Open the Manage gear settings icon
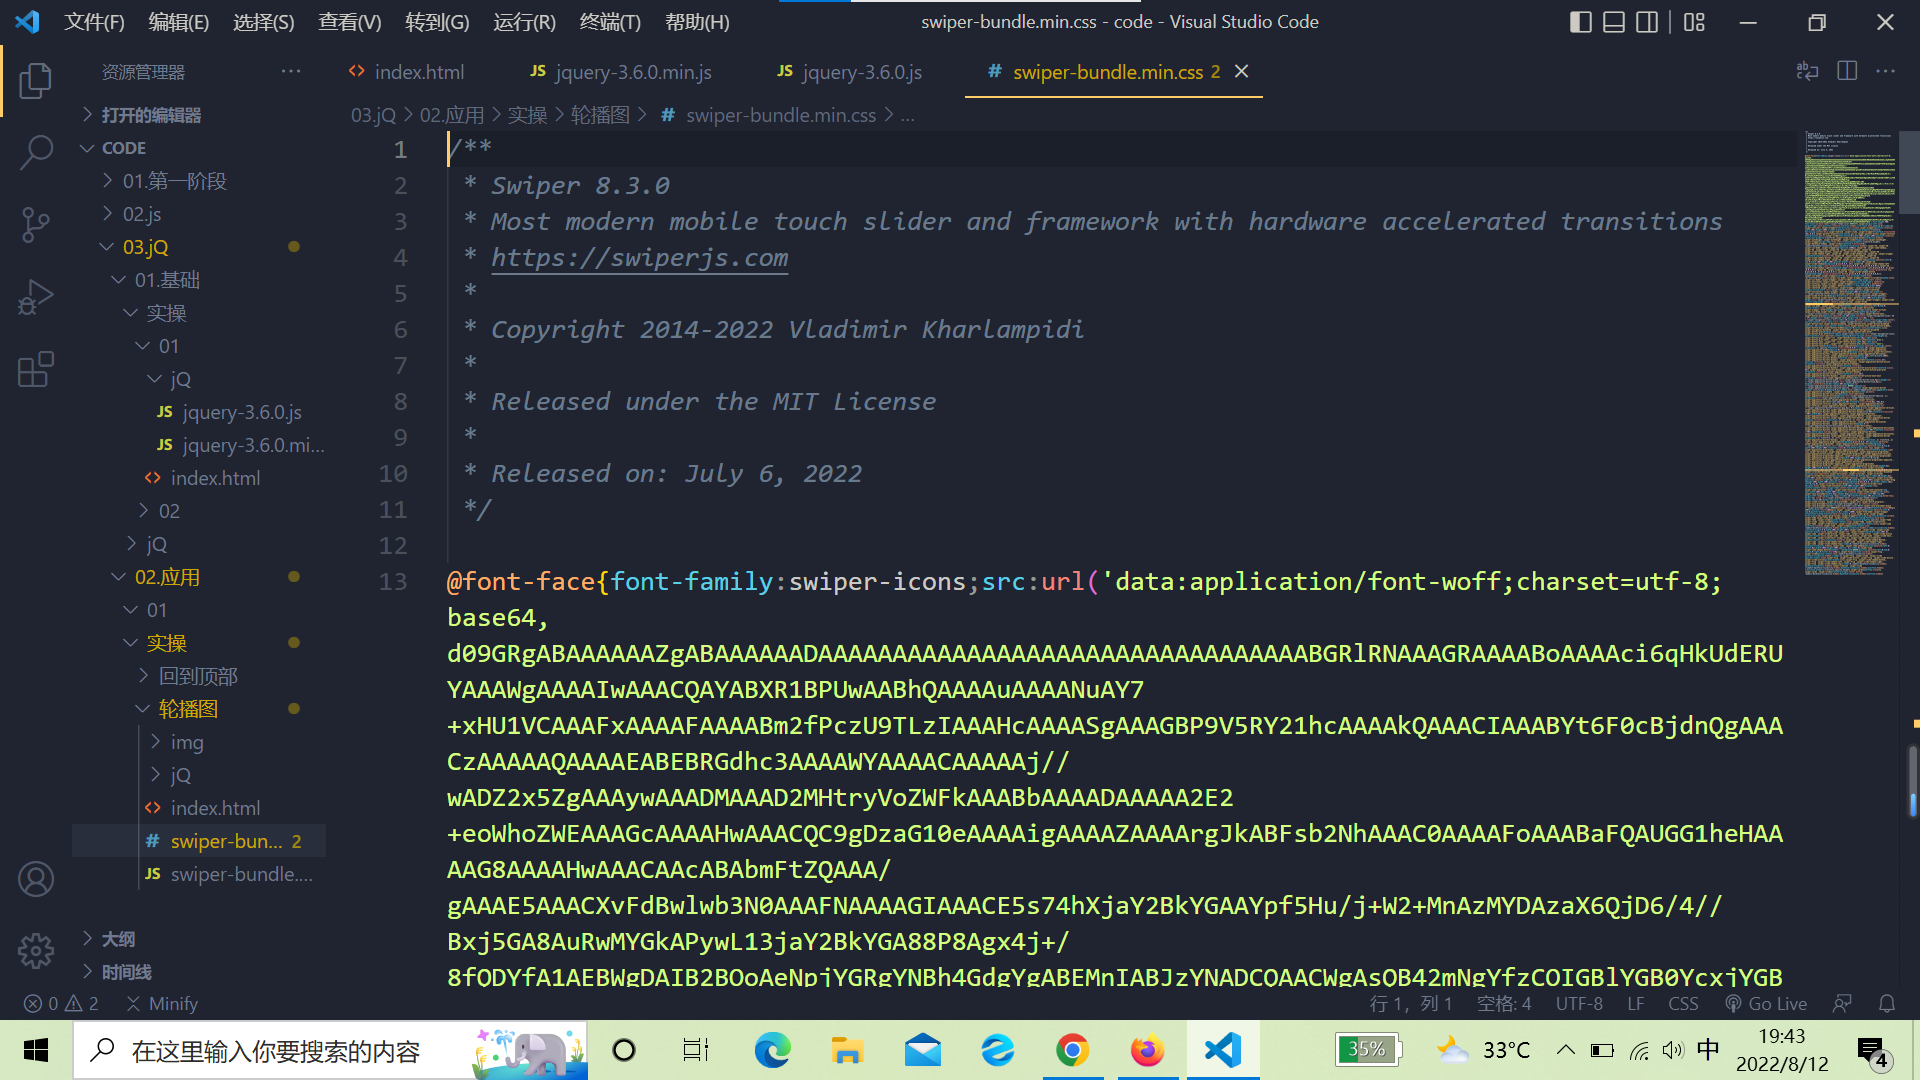The height and width of the screenshot is (1080, 1920). click(x=36, y=950)
